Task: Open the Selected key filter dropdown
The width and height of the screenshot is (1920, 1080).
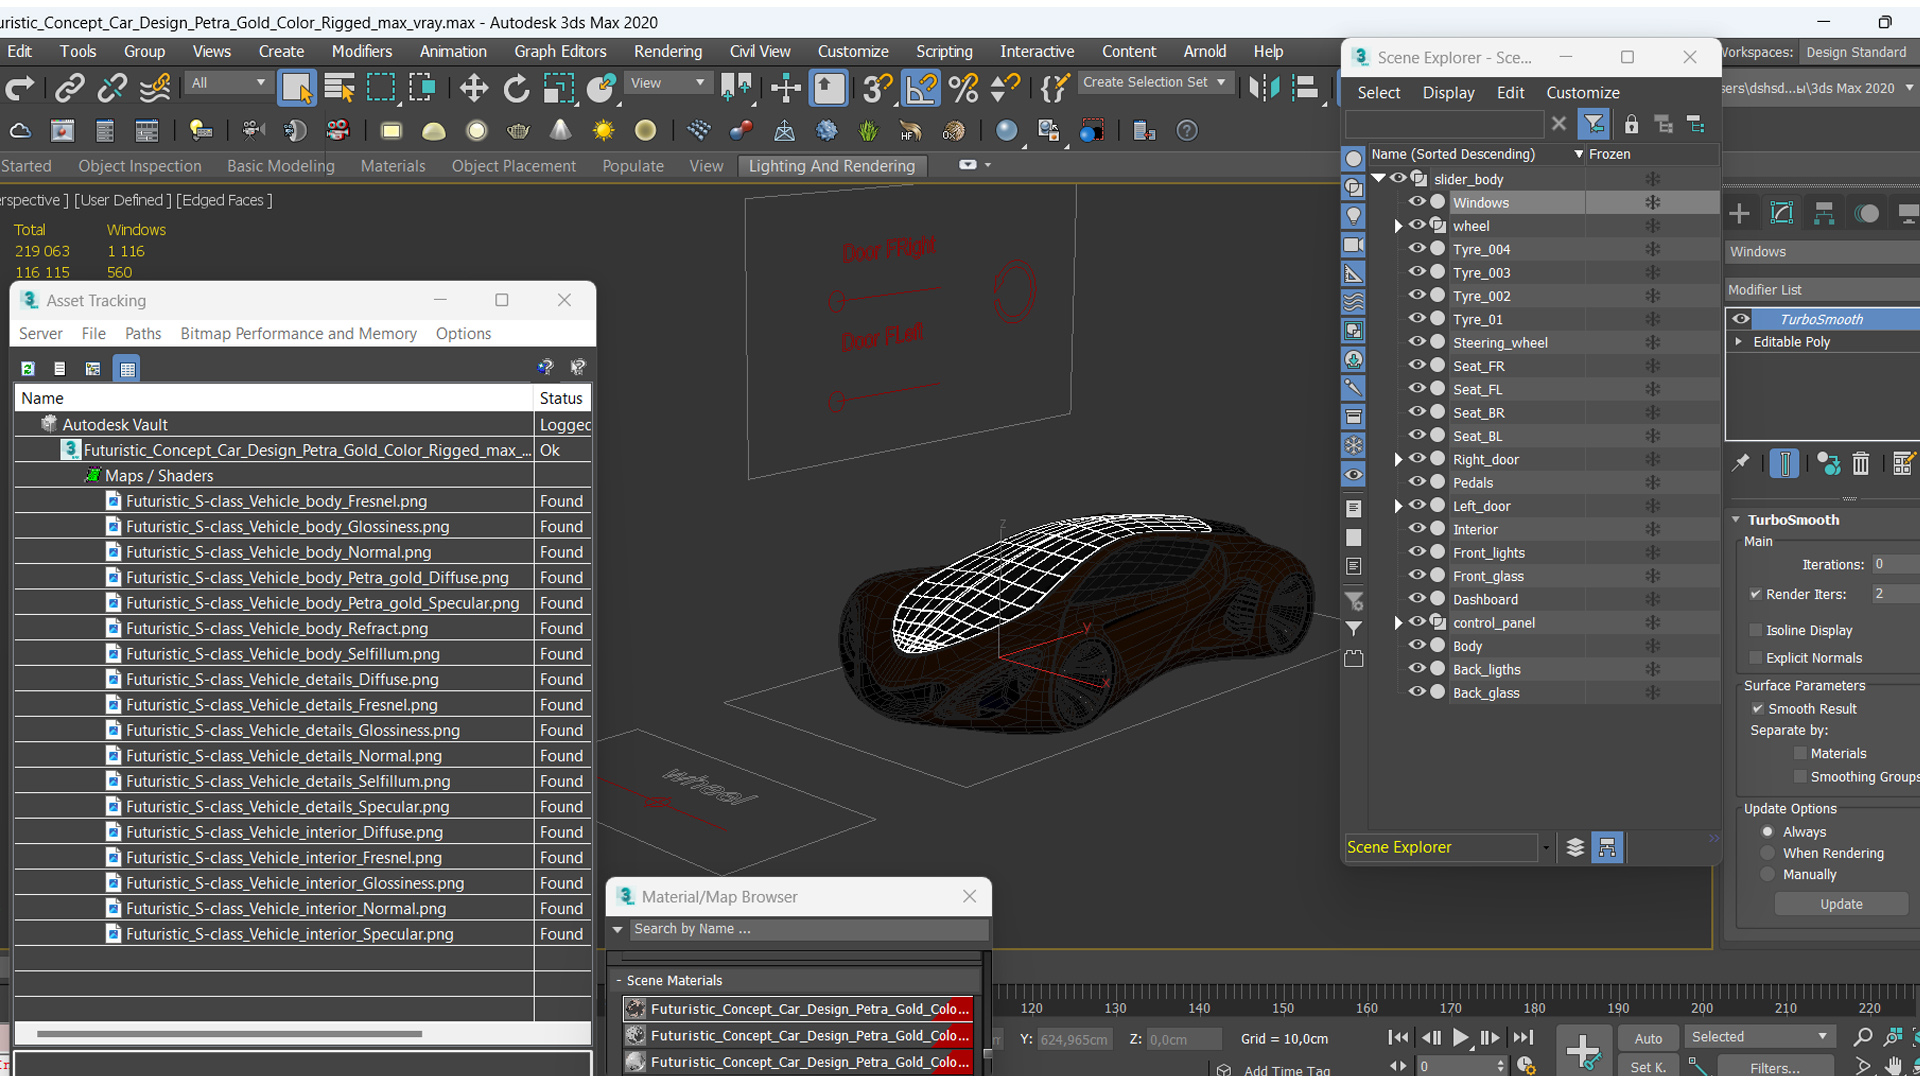Action: pyautogui.click(x=1759, y=1037)
